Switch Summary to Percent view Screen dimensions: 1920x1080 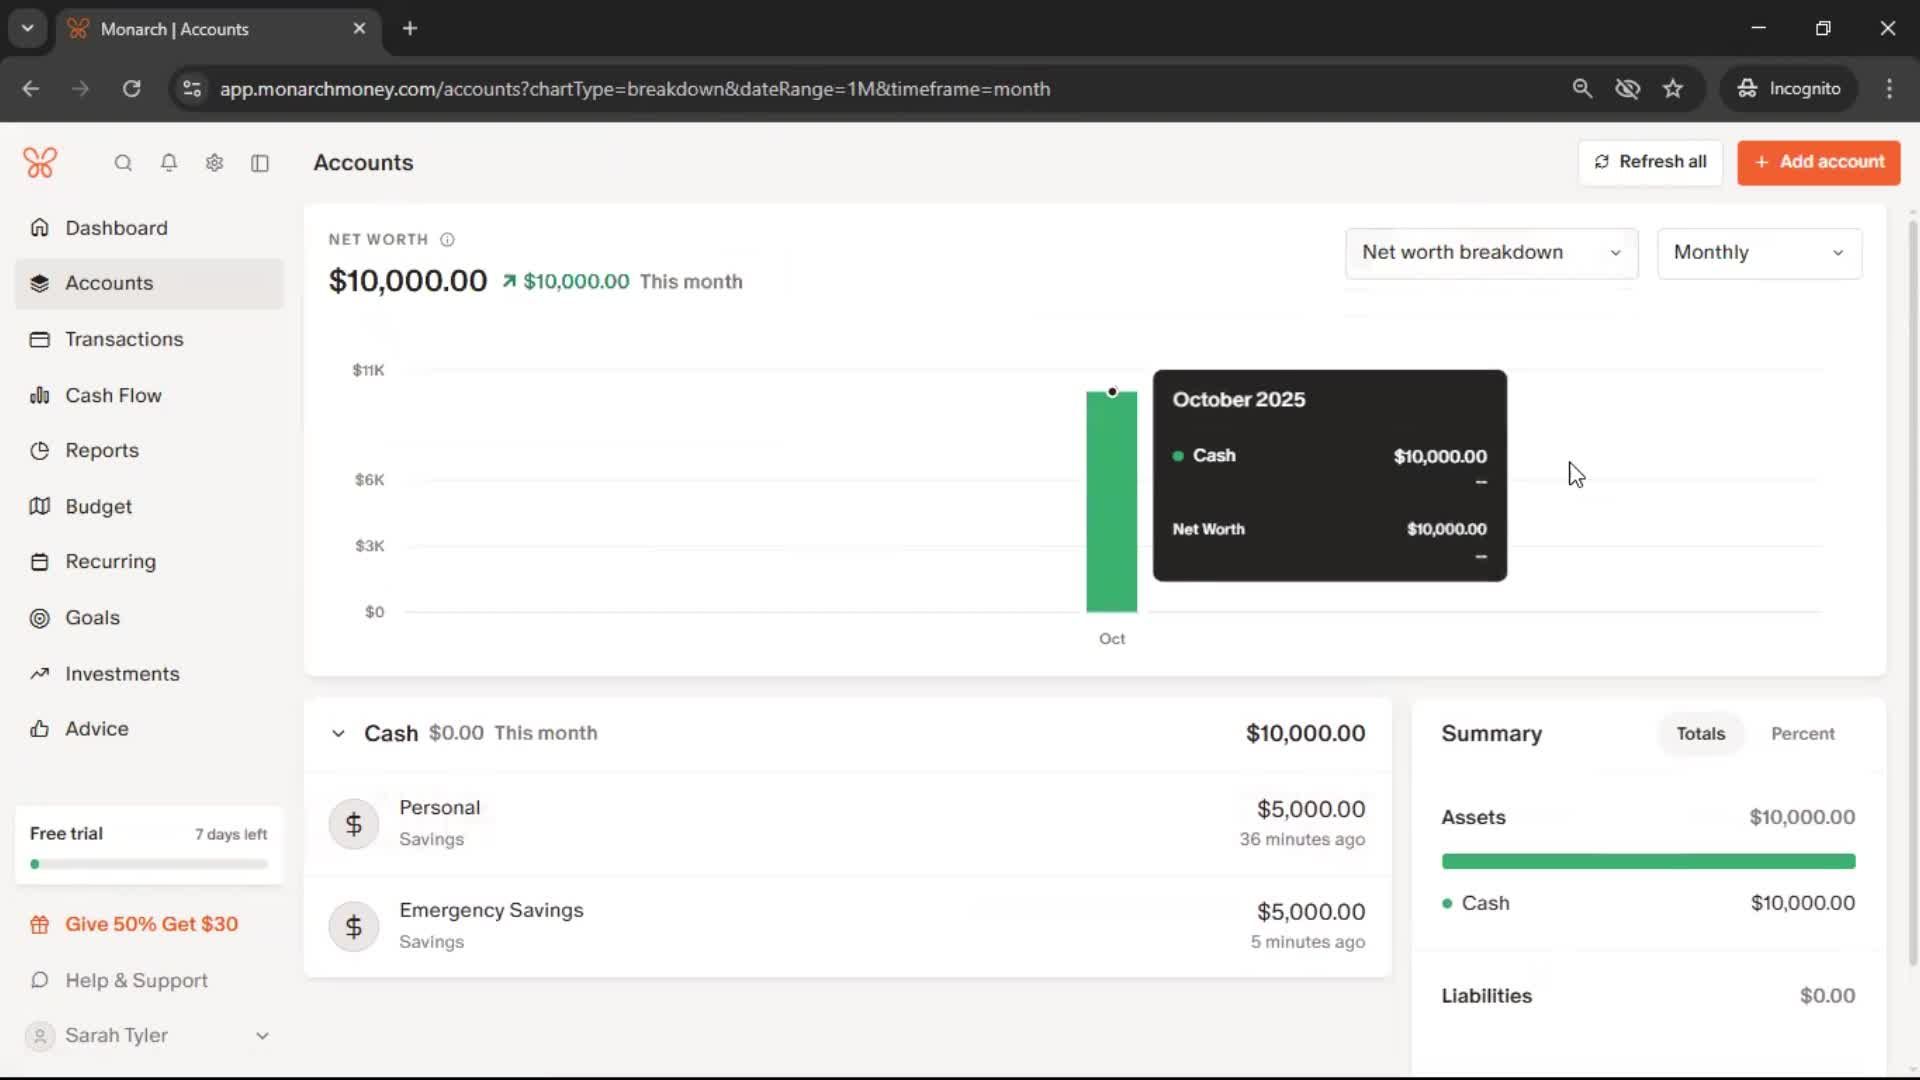pyautogui.click(x=1802, y=734)
